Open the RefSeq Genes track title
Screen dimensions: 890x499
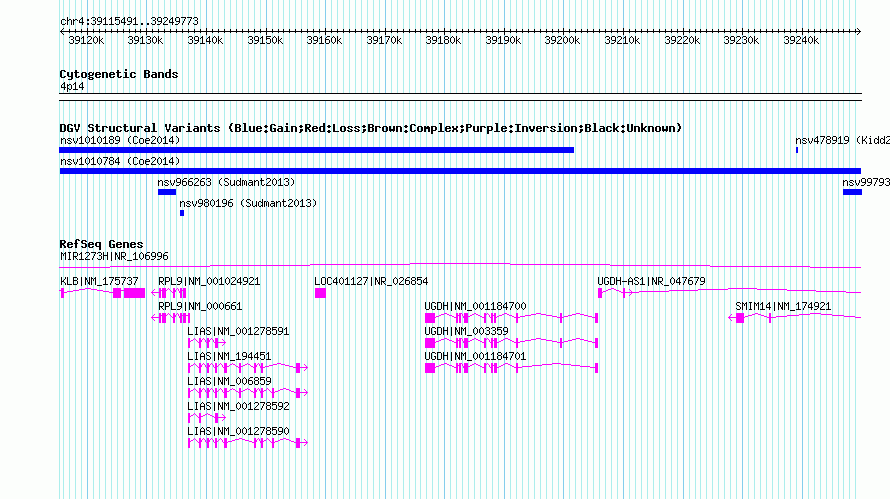[101, 244]
